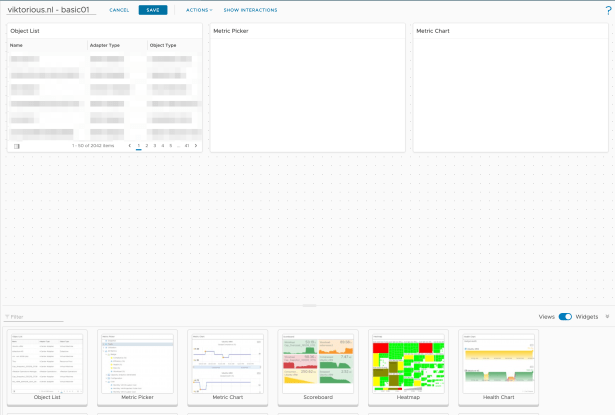Toggle the Views/Widgets switch
This screenshot has height=415, width=615.
(565, 317)
